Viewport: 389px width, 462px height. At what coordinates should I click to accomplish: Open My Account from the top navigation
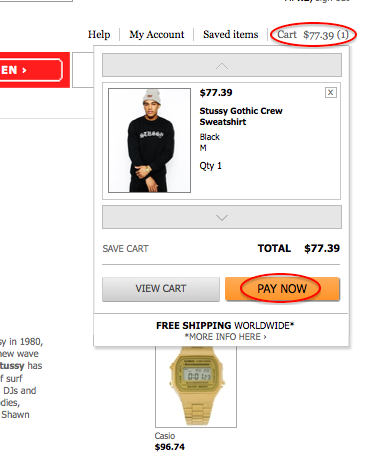[157, 34]
